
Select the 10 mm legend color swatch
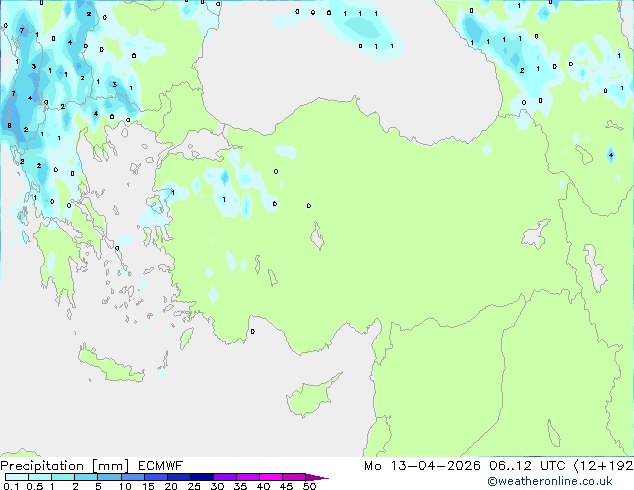pos(133,477)
